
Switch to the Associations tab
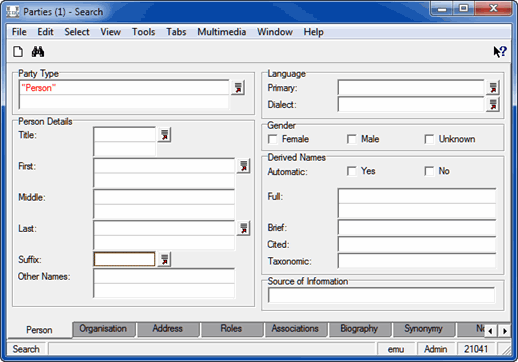[x=295, y=329]
